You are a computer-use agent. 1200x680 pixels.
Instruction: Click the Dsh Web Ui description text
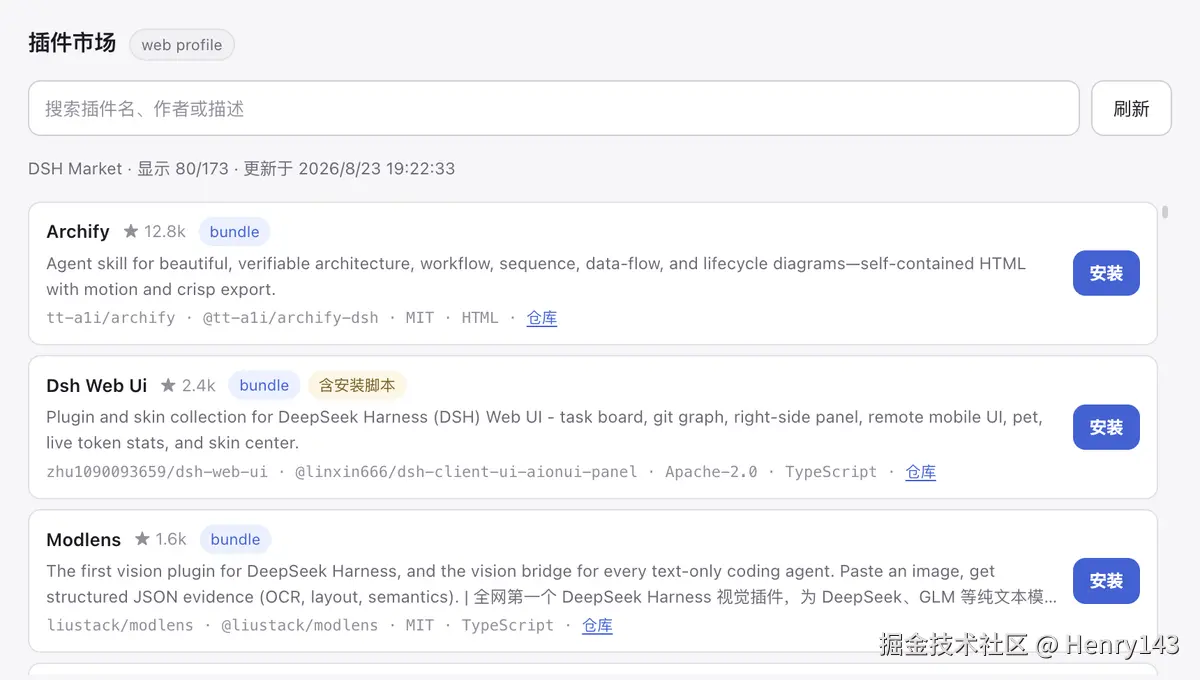pyautogui.click(x=544, y=430)
